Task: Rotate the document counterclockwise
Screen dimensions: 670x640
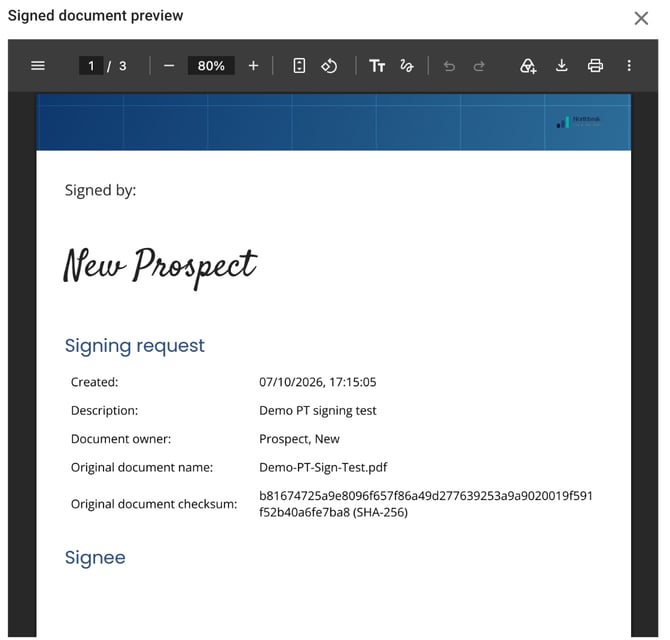Action: [329, 66]
